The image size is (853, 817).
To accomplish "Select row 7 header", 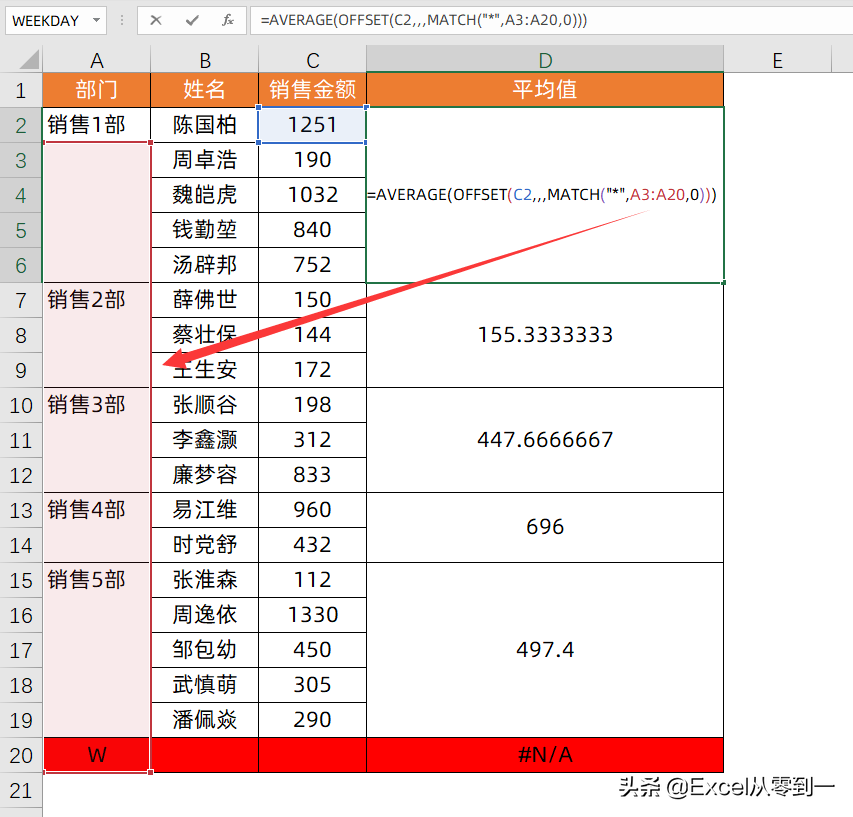I will point(21,300).
